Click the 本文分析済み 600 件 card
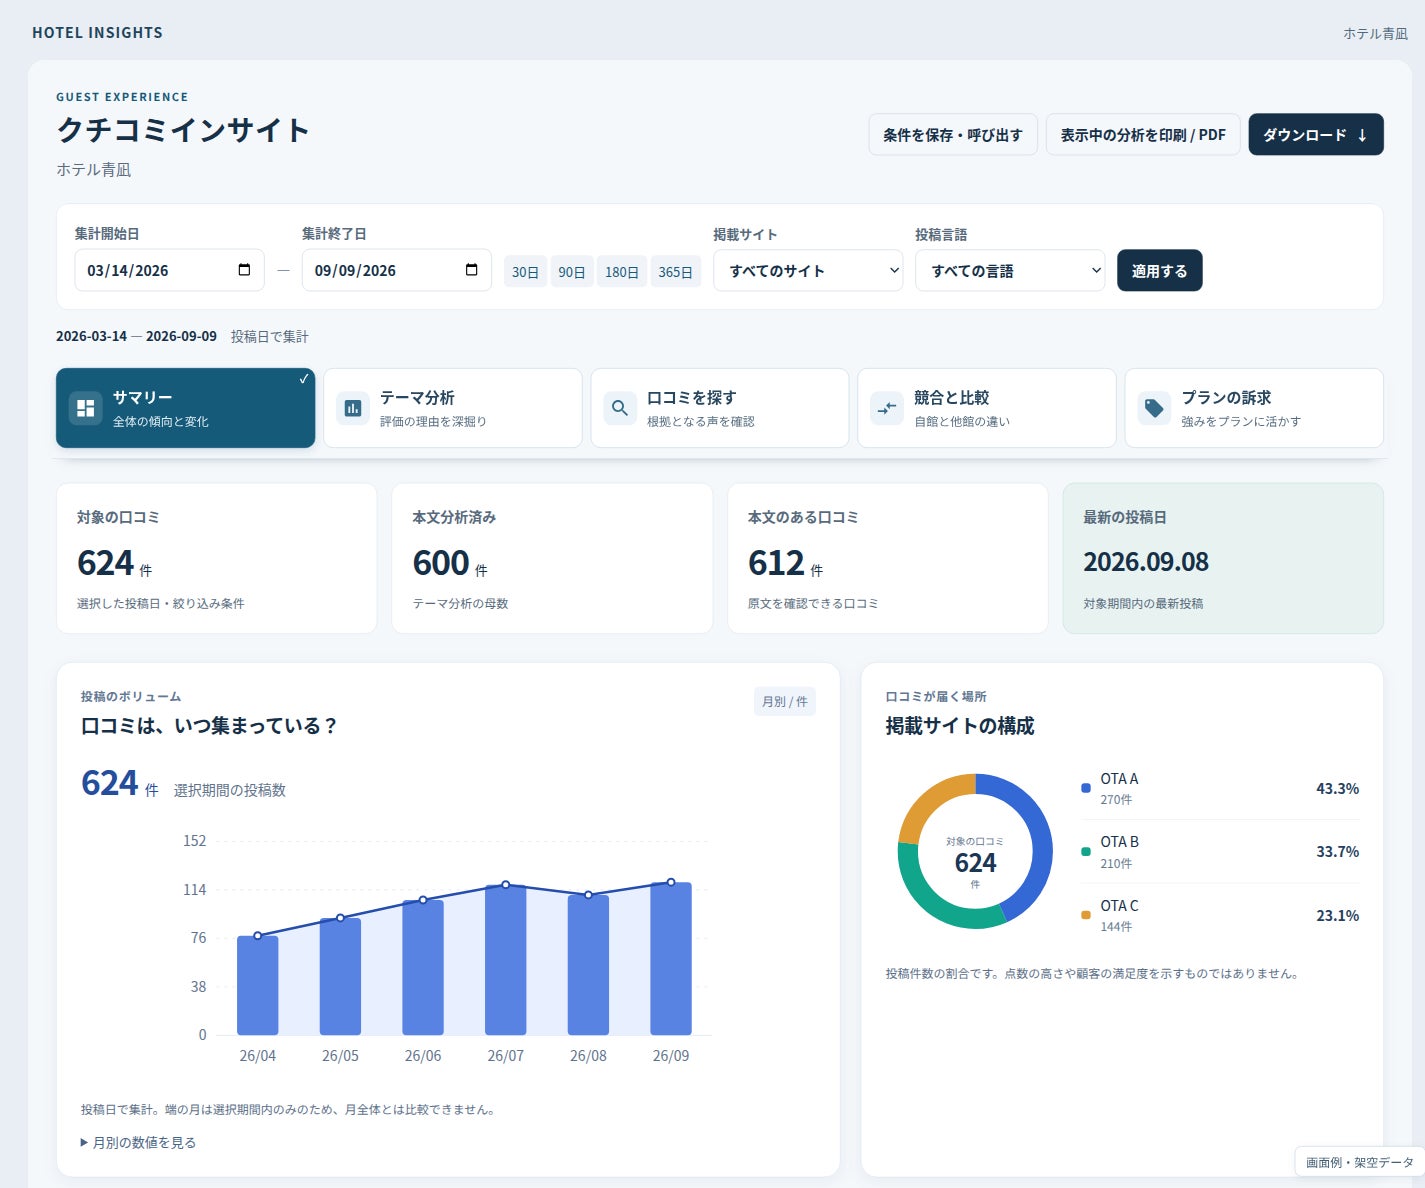 pyautogui.click(x=552, y=558)
